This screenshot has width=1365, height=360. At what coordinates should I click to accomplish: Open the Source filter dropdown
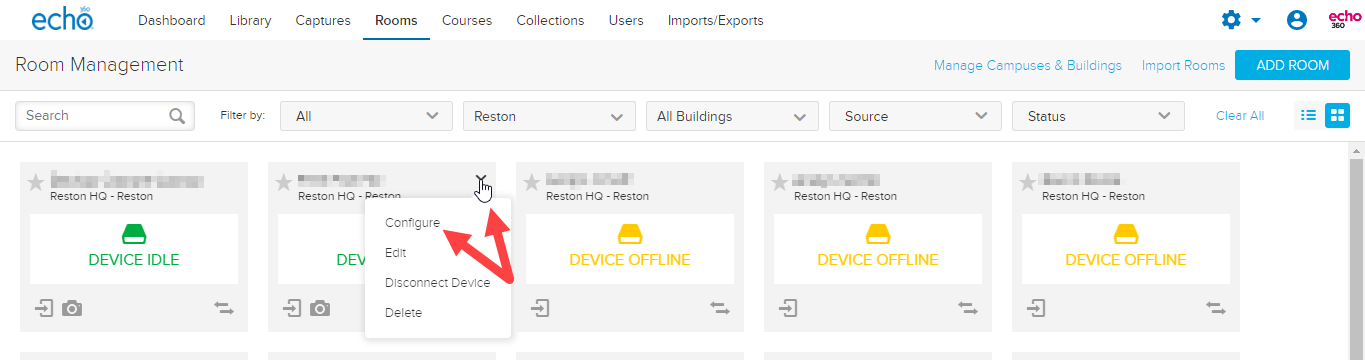915,116
